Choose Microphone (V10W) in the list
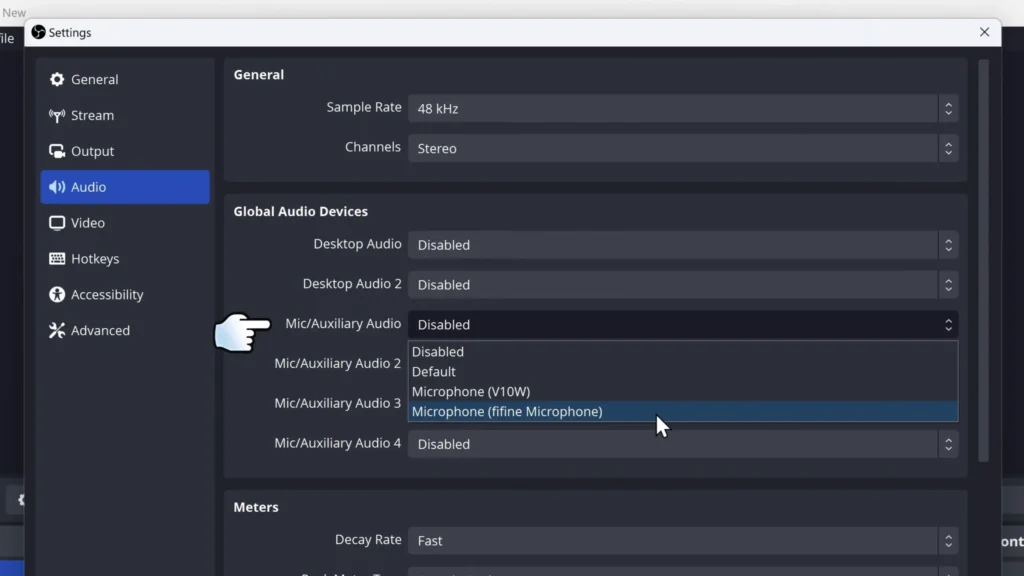This screenshot has height=576, width=1024. (683, 392)
